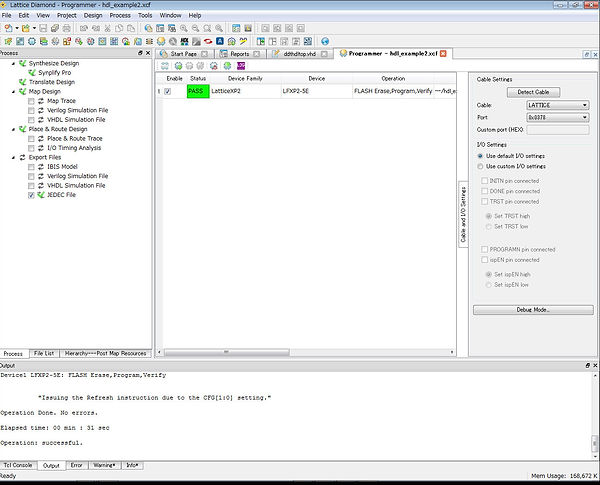Open the Port dropdown
600x485 pixels.
pyautogui.click(x=558, y=118)
